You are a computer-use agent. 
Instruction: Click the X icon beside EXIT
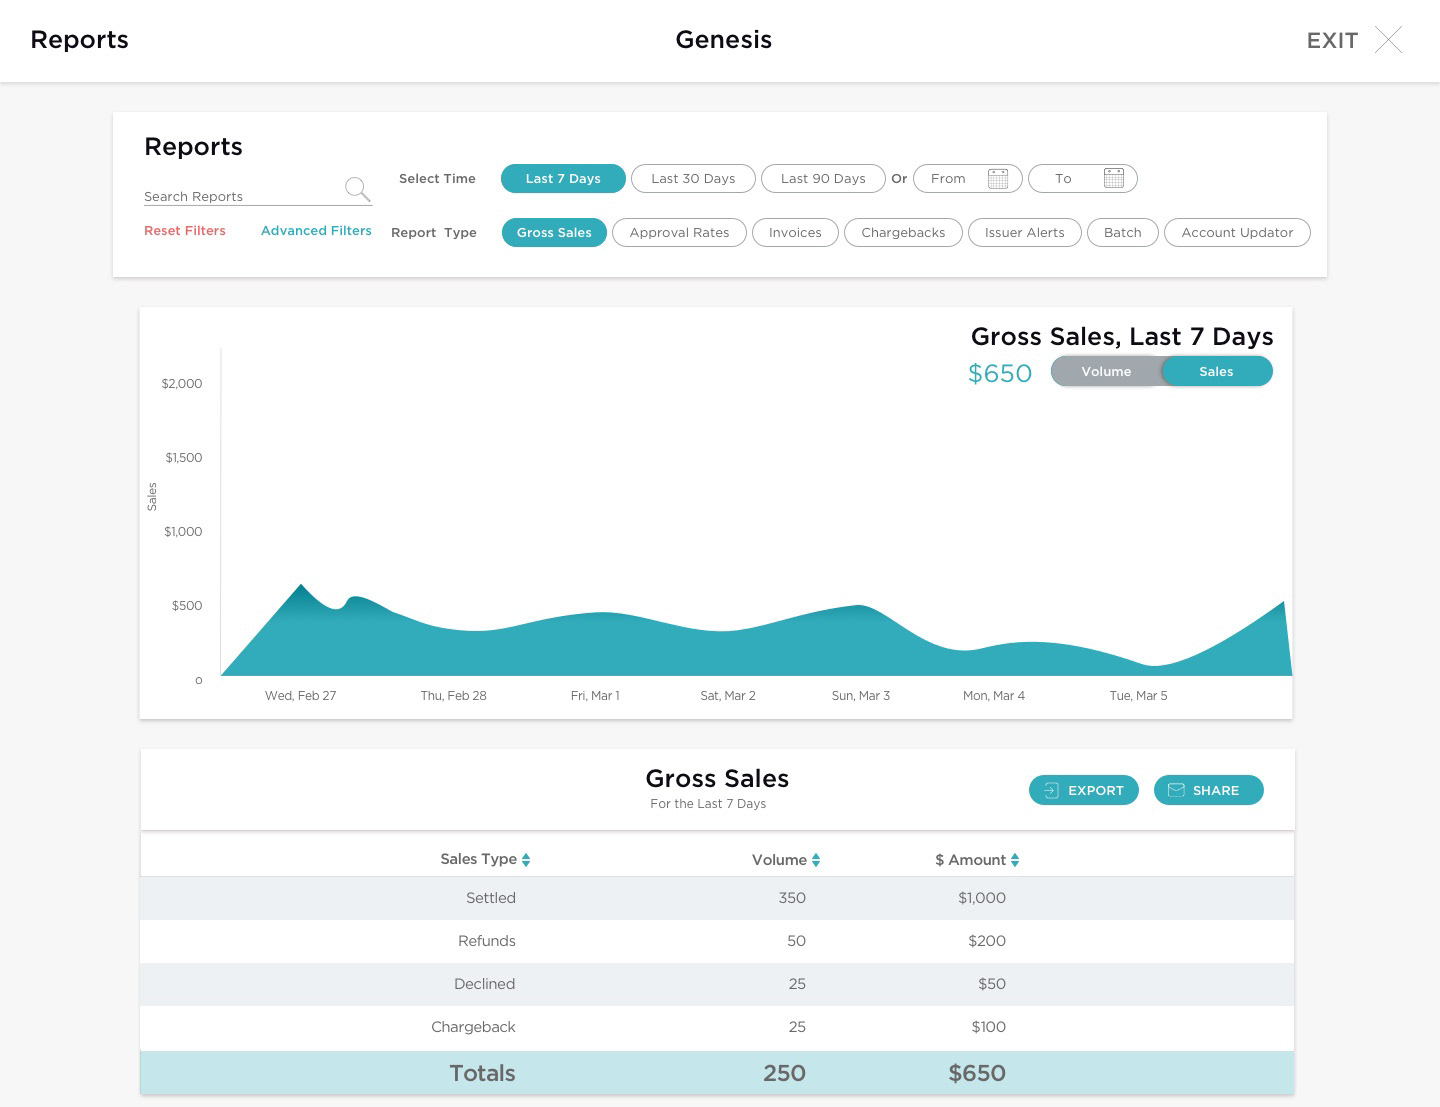coord(1388,39)
